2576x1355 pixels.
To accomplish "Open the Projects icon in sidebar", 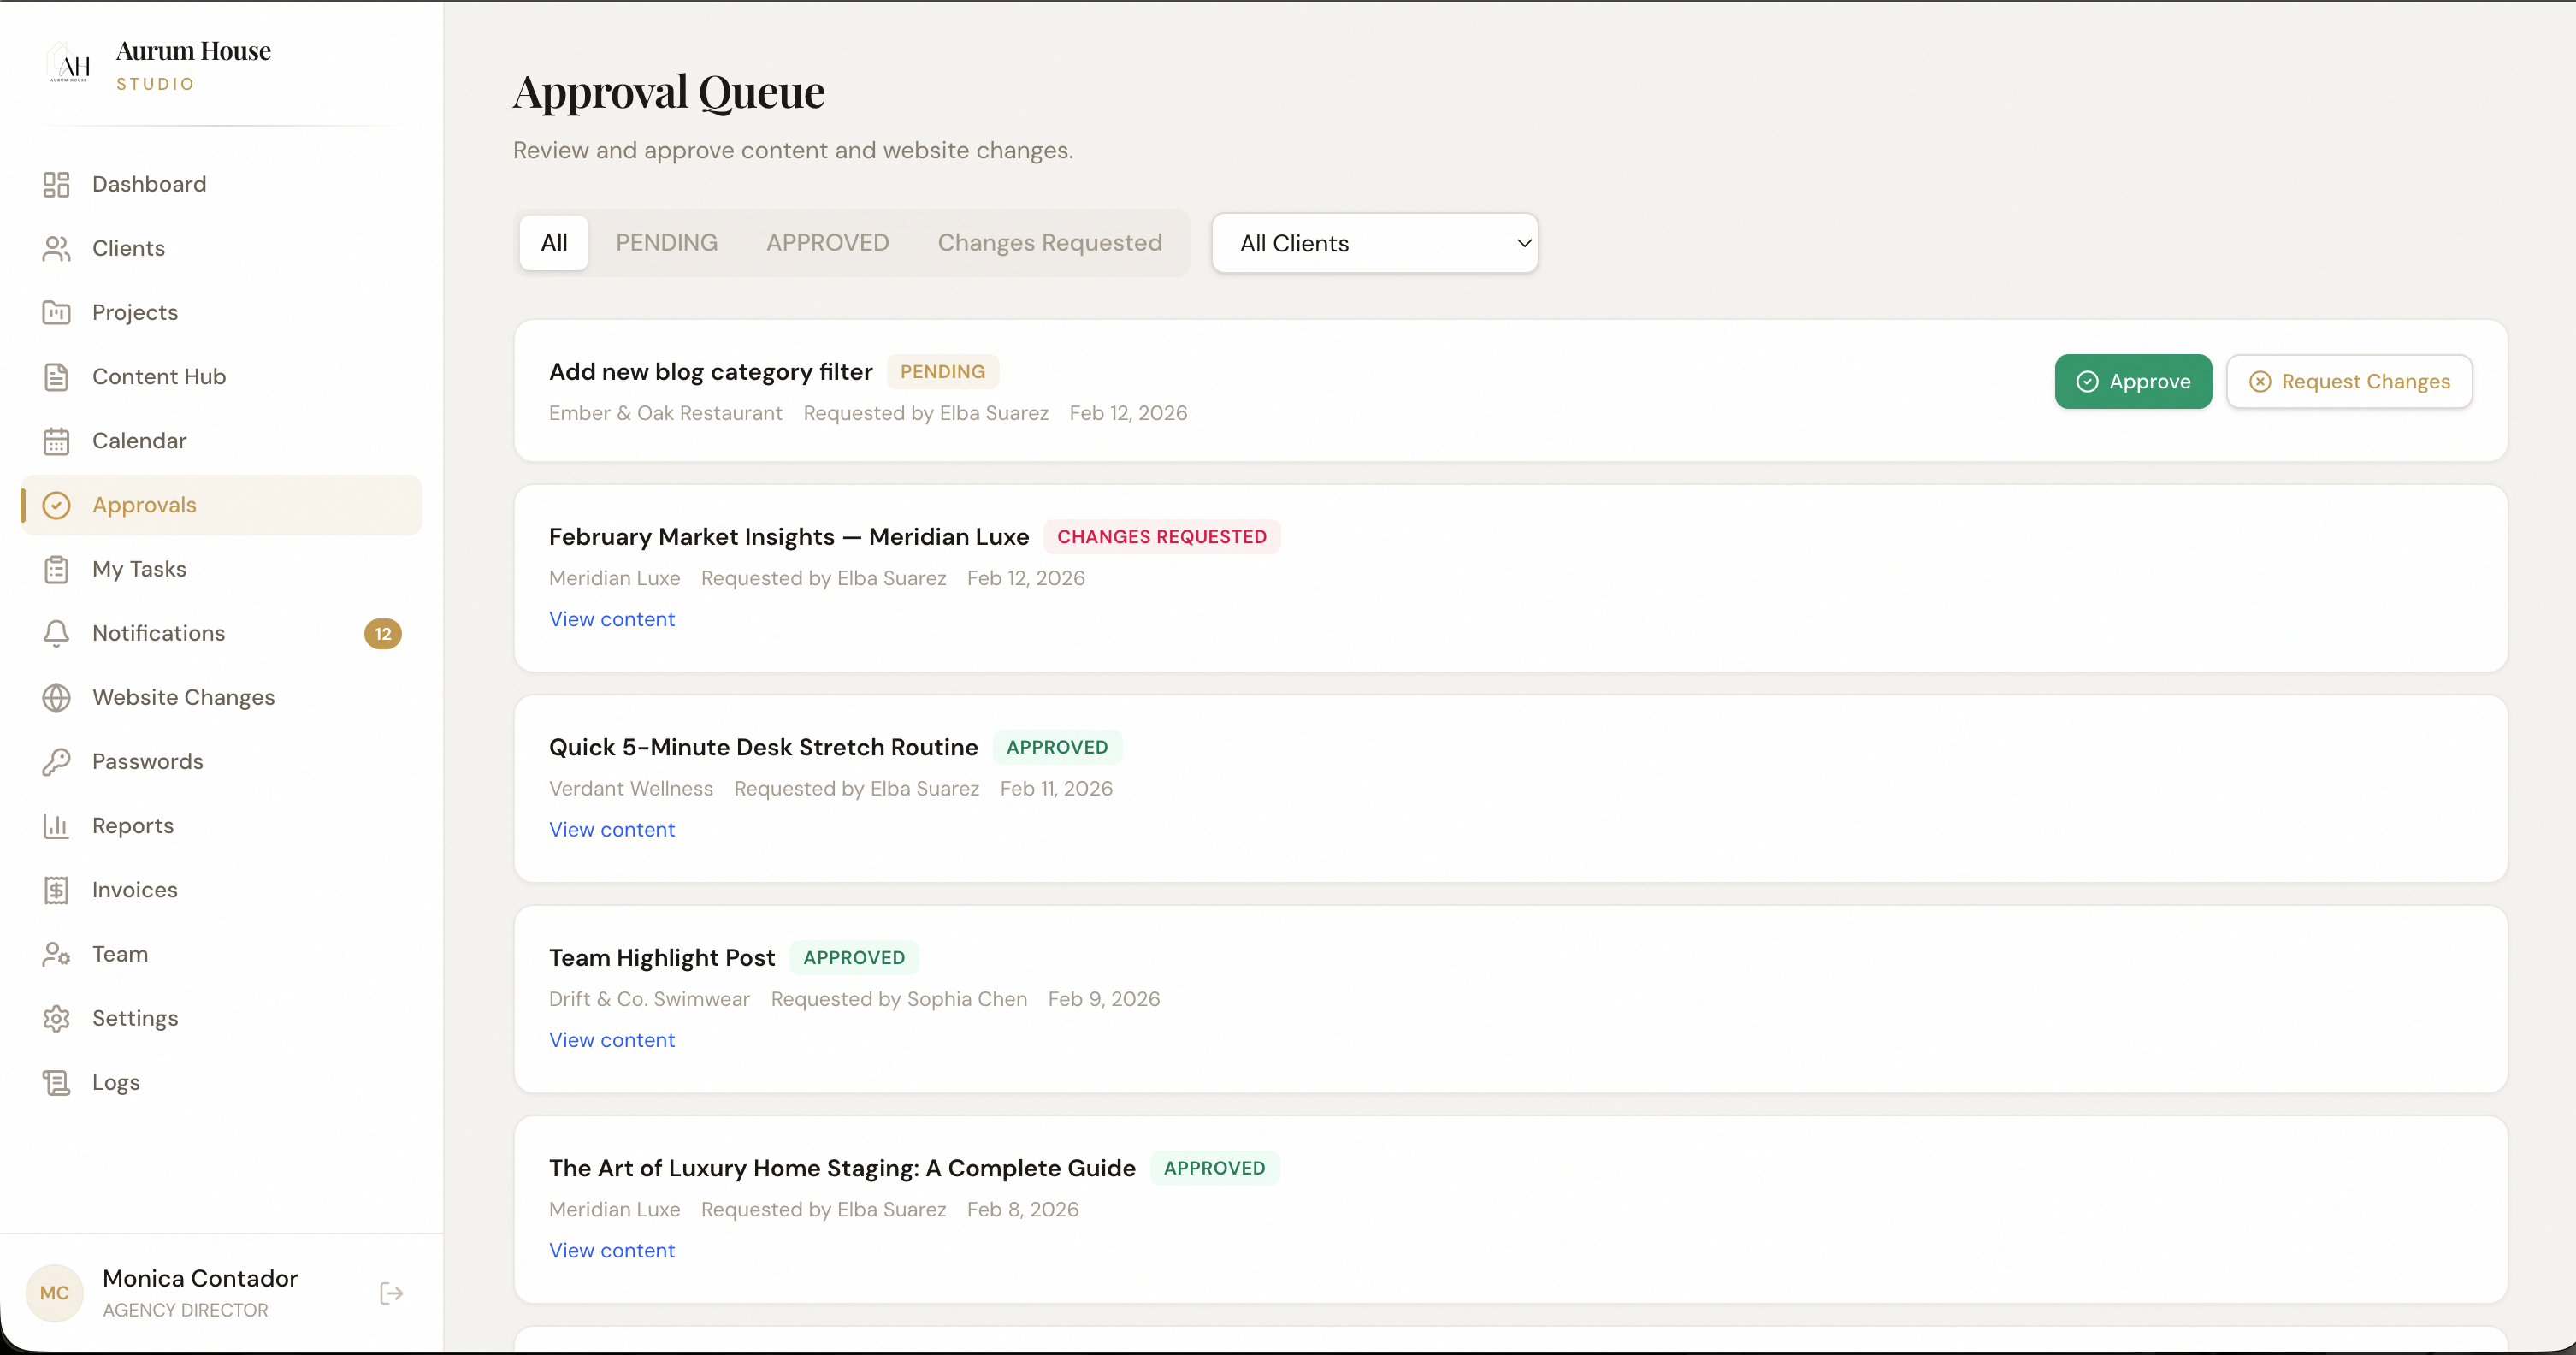I will [x=57, y=312].
